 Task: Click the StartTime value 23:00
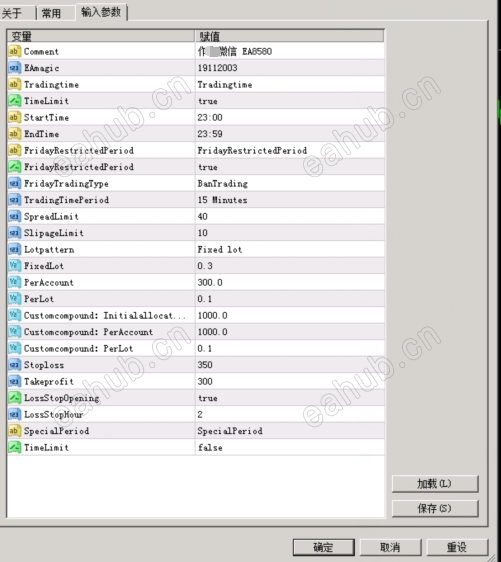210,117
